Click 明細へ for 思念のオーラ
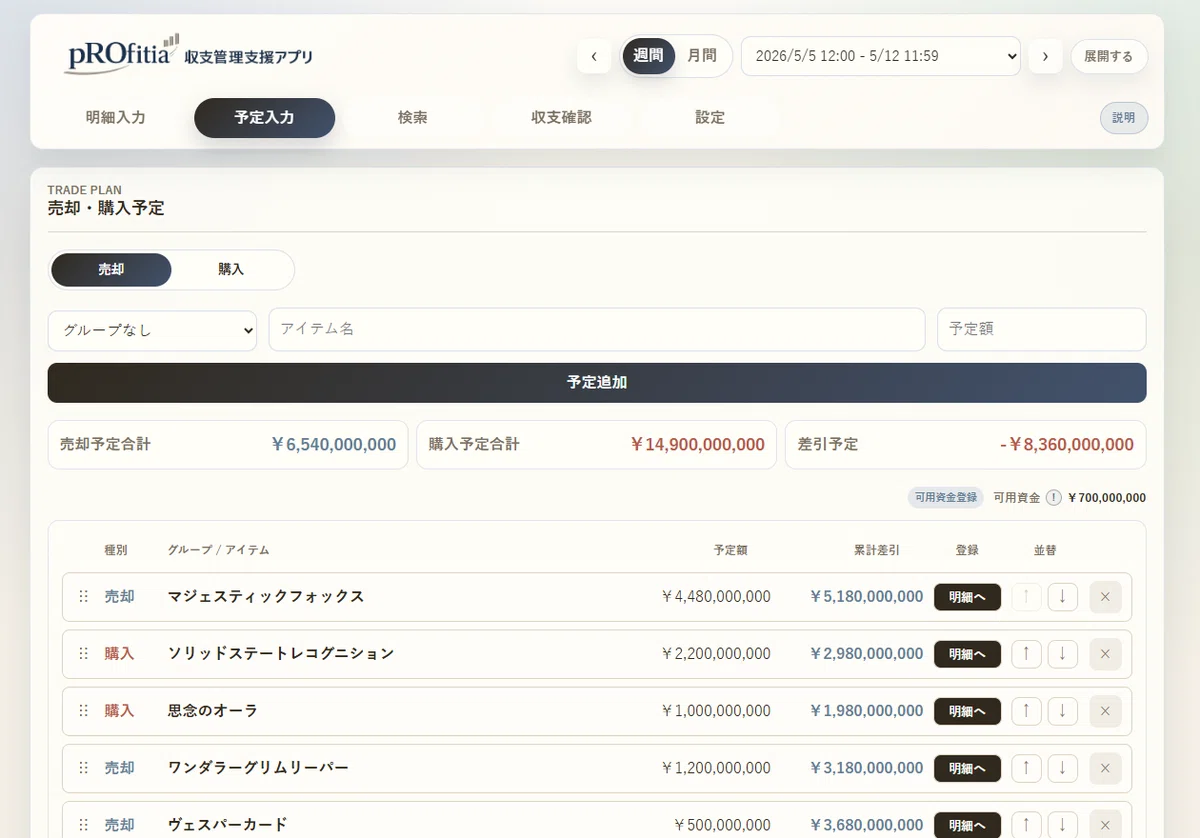 [x=967, y=711]
